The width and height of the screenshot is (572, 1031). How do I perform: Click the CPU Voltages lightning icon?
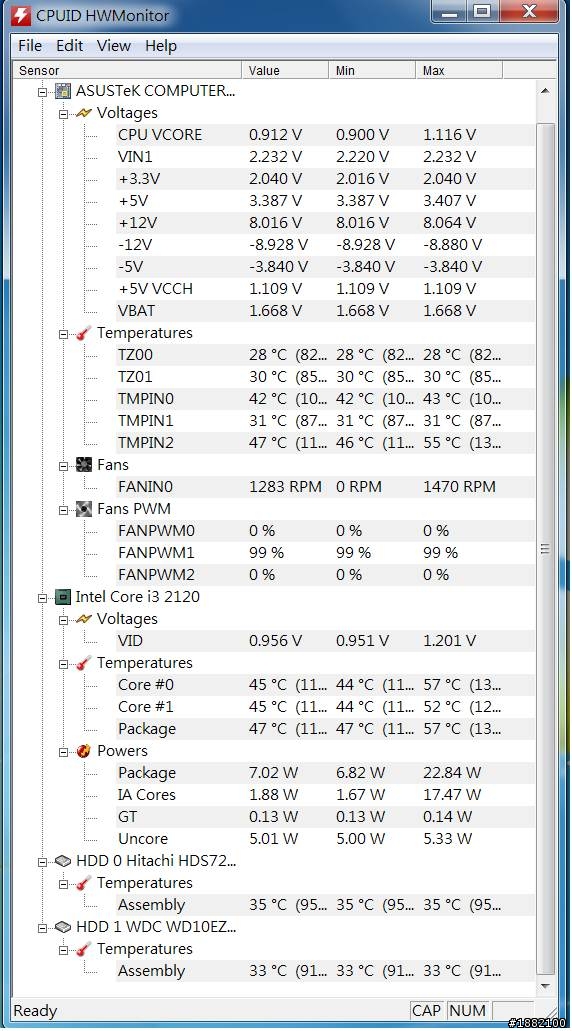83,619
